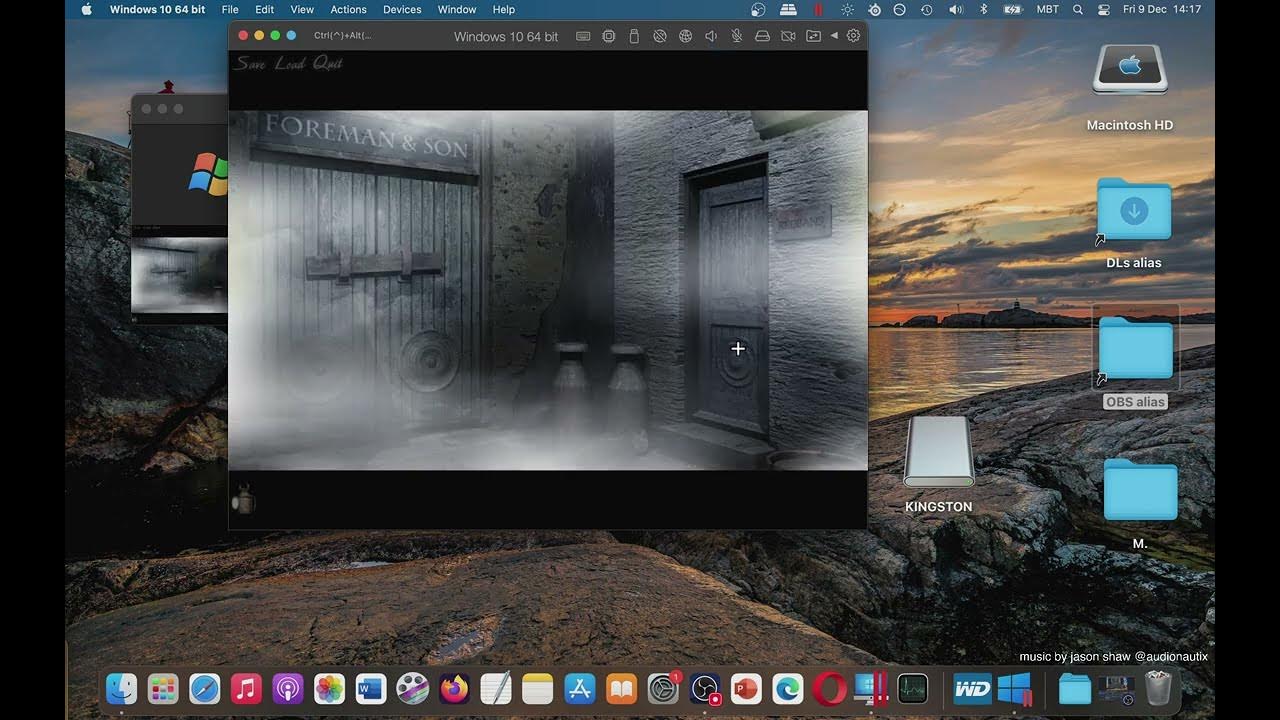Click the crossed-out circle icon in VM toolbar
The image size is (1280, 720).
(x=660, y=36)
